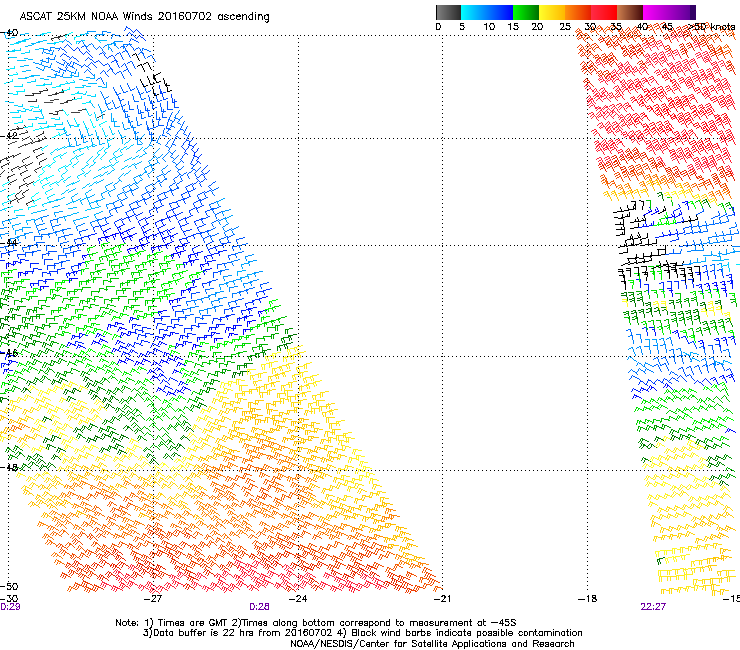Click the latitude label '-46'

[x=9, y=353]
